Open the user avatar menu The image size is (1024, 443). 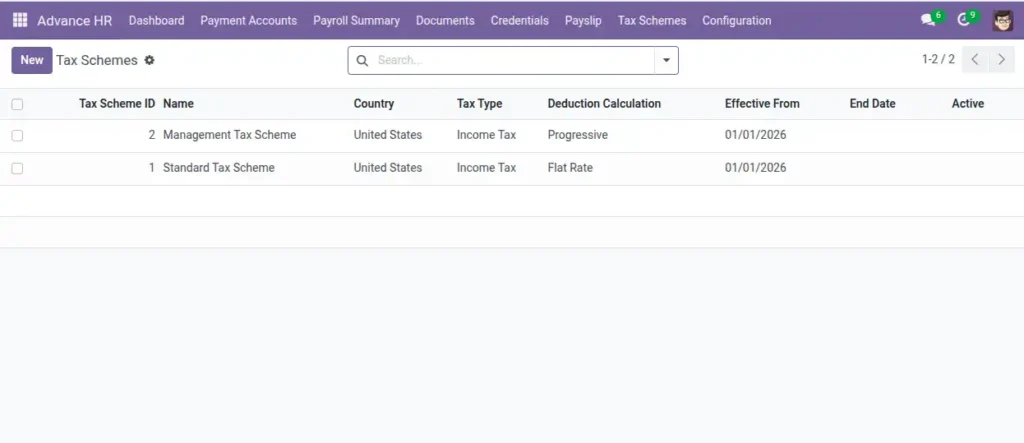coord(1002,20)
